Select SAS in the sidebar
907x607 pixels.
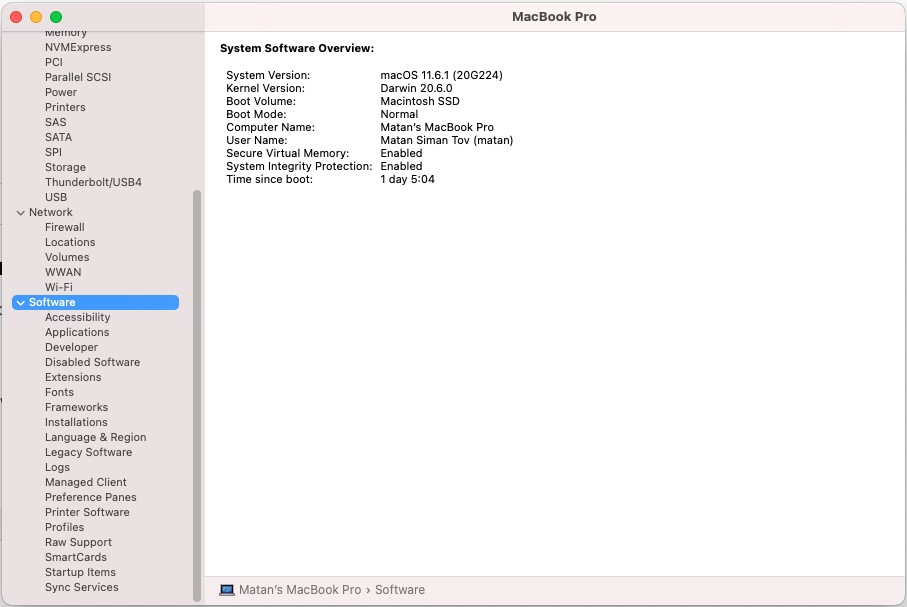56,123
